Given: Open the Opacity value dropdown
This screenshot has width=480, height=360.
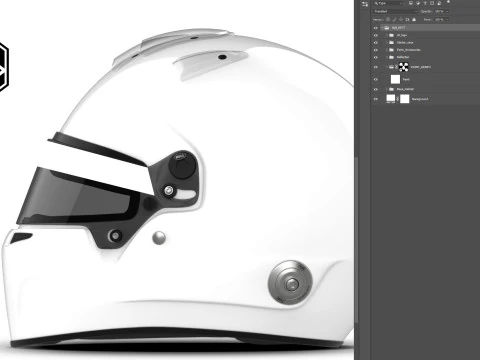Looking at the screenshot, I should coord(447,11).
